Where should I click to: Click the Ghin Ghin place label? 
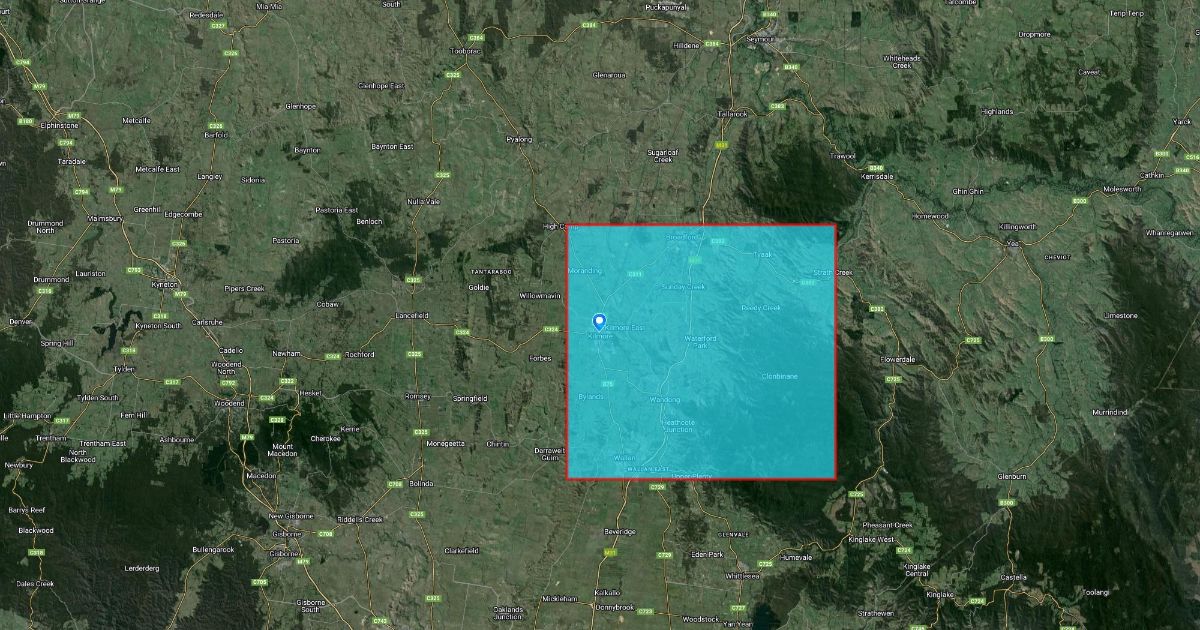click(x=968, y=190)
